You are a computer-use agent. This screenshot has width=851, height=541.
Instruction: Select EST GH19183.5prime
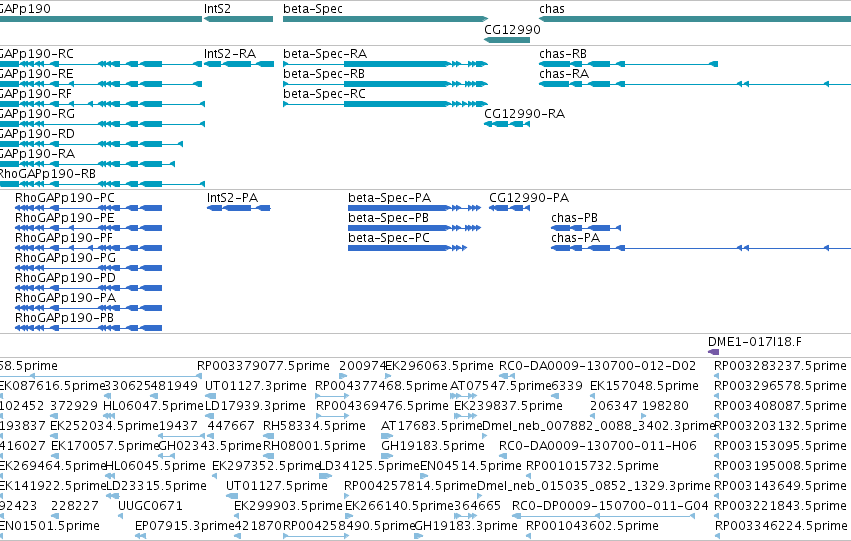(x=433, y=447)
